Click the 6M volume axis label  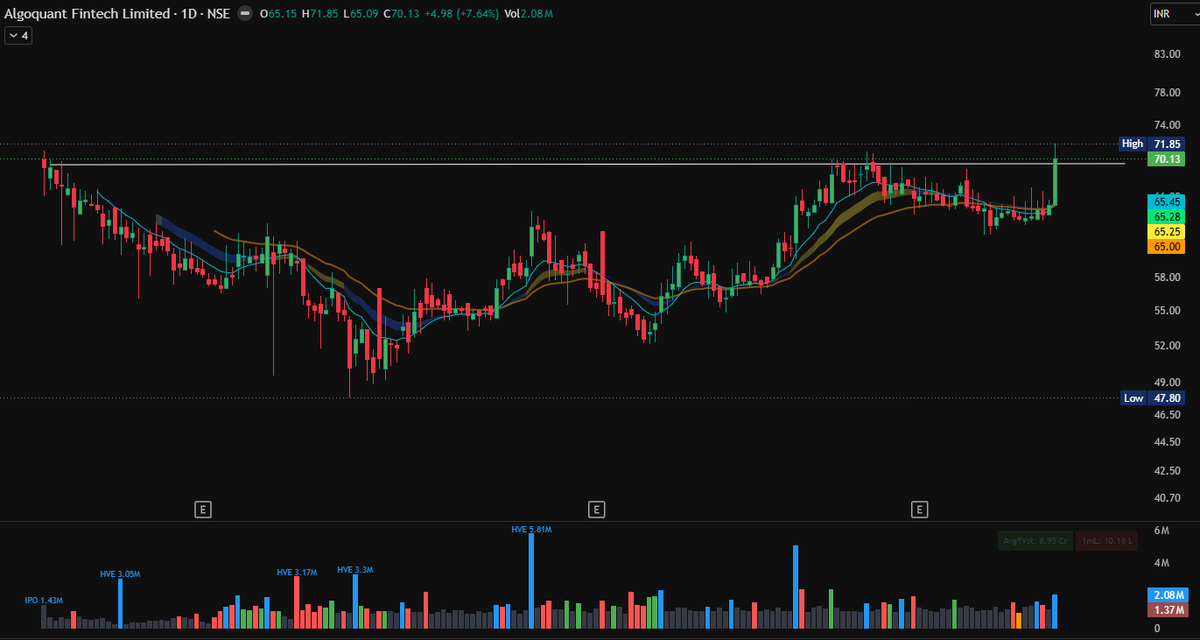point(1162,530)
